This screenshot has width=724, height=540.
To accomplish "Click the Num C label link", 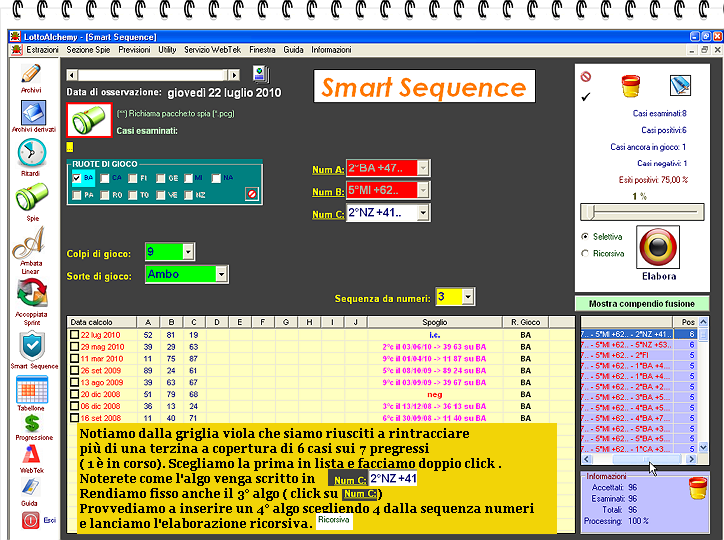I will [x=328, y=215].
